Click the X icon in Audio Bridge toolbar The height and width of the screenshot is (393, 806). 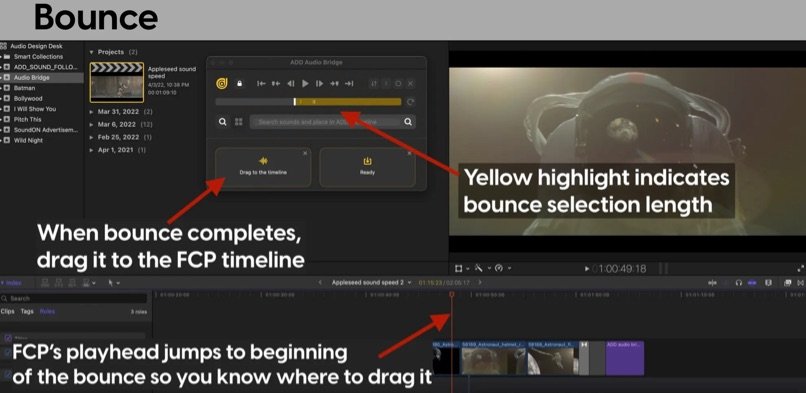tap(410, 83)
